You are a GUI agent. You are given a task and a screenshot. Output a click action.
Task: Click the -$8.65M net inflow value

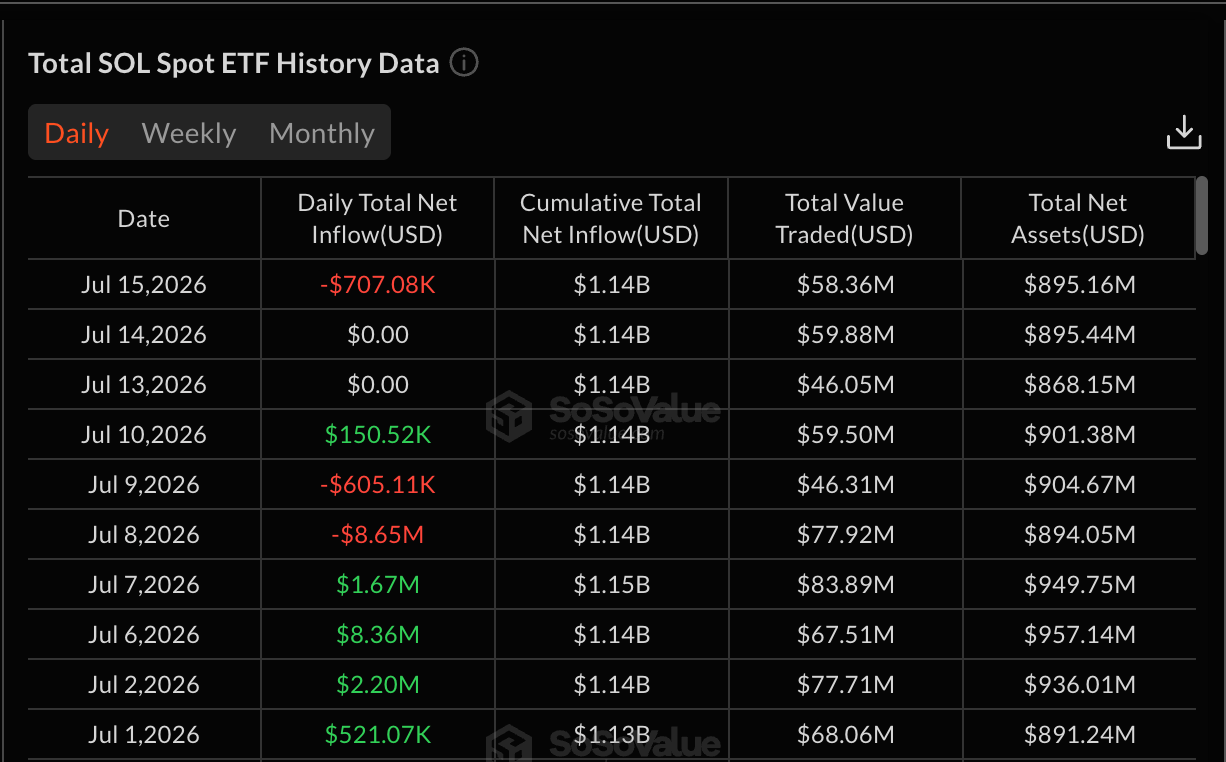(378, 535)
